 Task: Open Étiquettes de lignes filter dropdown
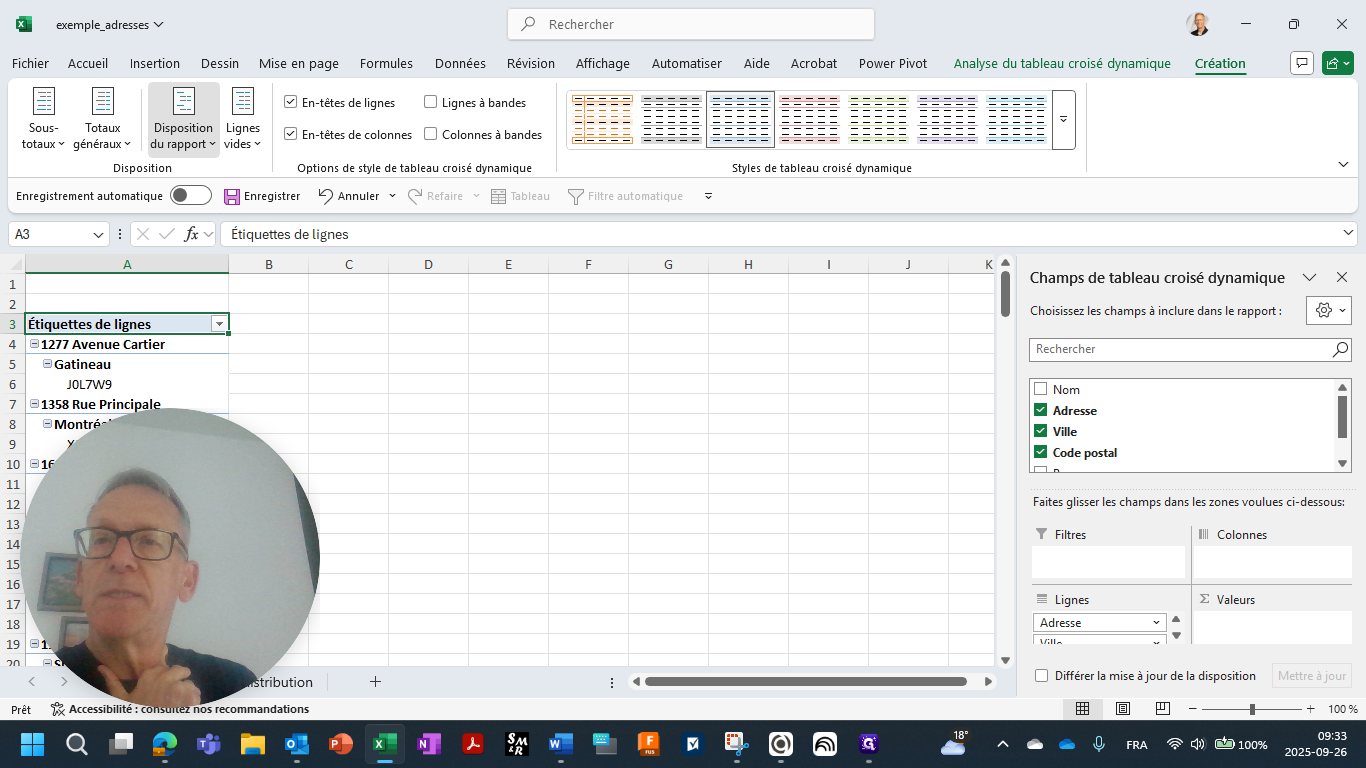[x=218, y=324]
